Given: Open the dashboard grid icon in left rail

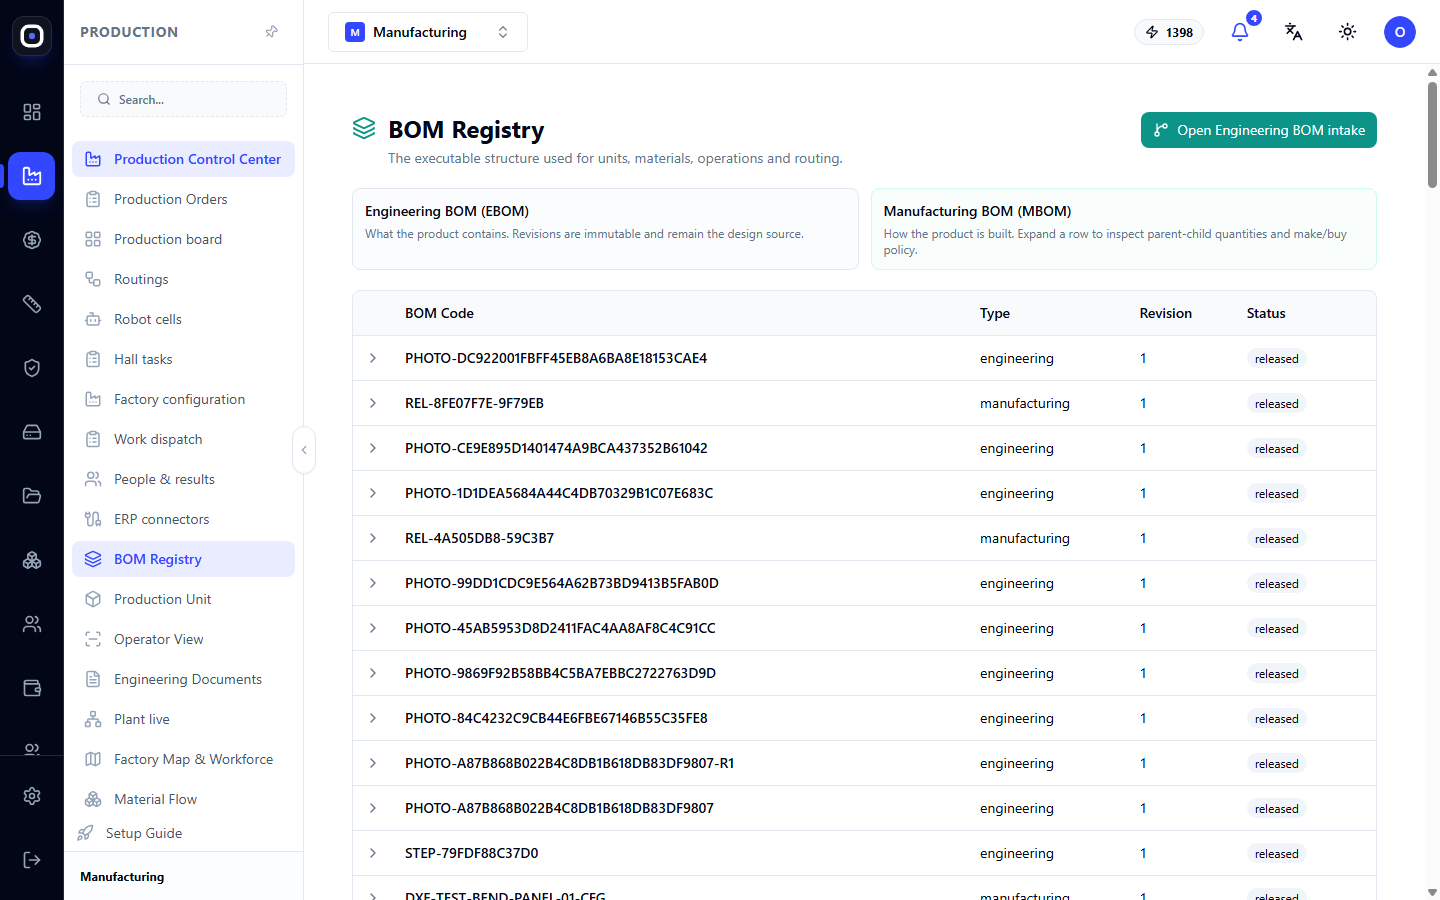Looking at the screenshot, I should (32, 112).
